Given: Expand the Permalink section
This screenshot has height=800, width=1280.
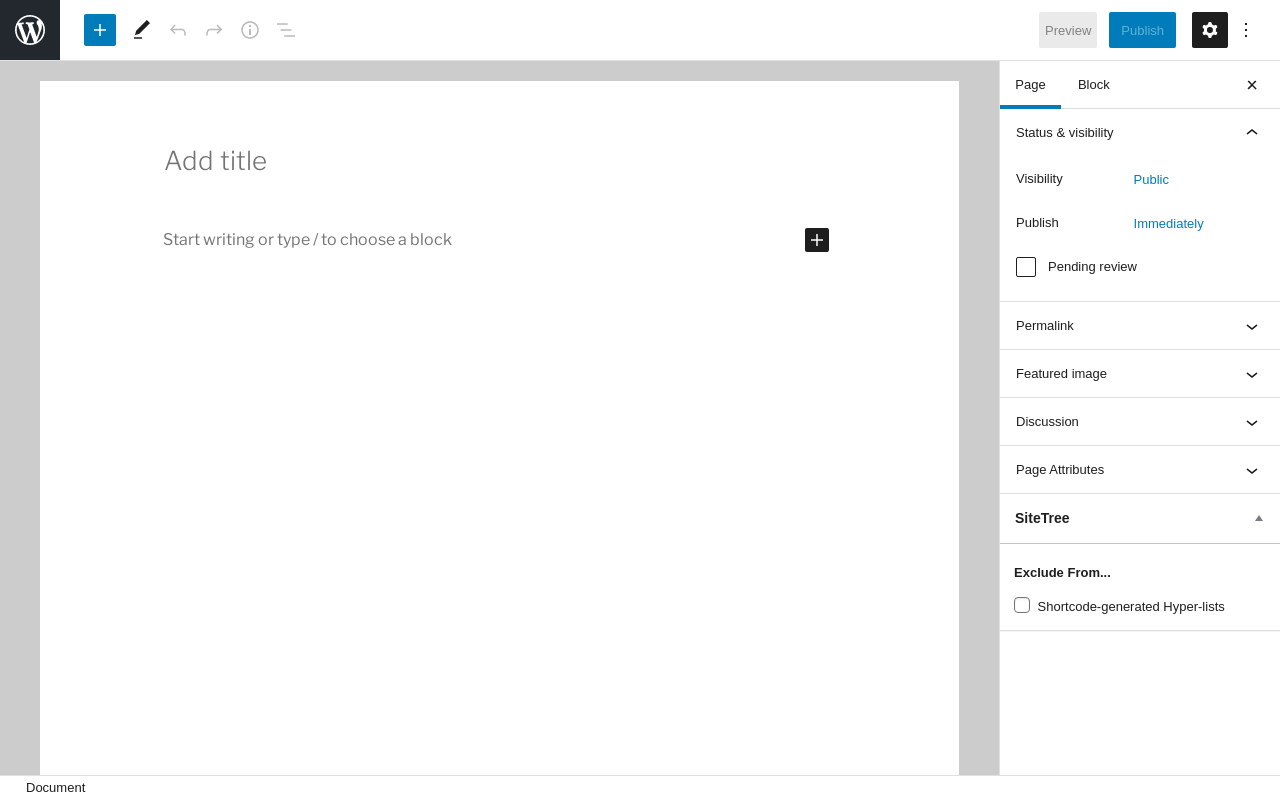Looking at the screenshot, I should (1139, 326).
